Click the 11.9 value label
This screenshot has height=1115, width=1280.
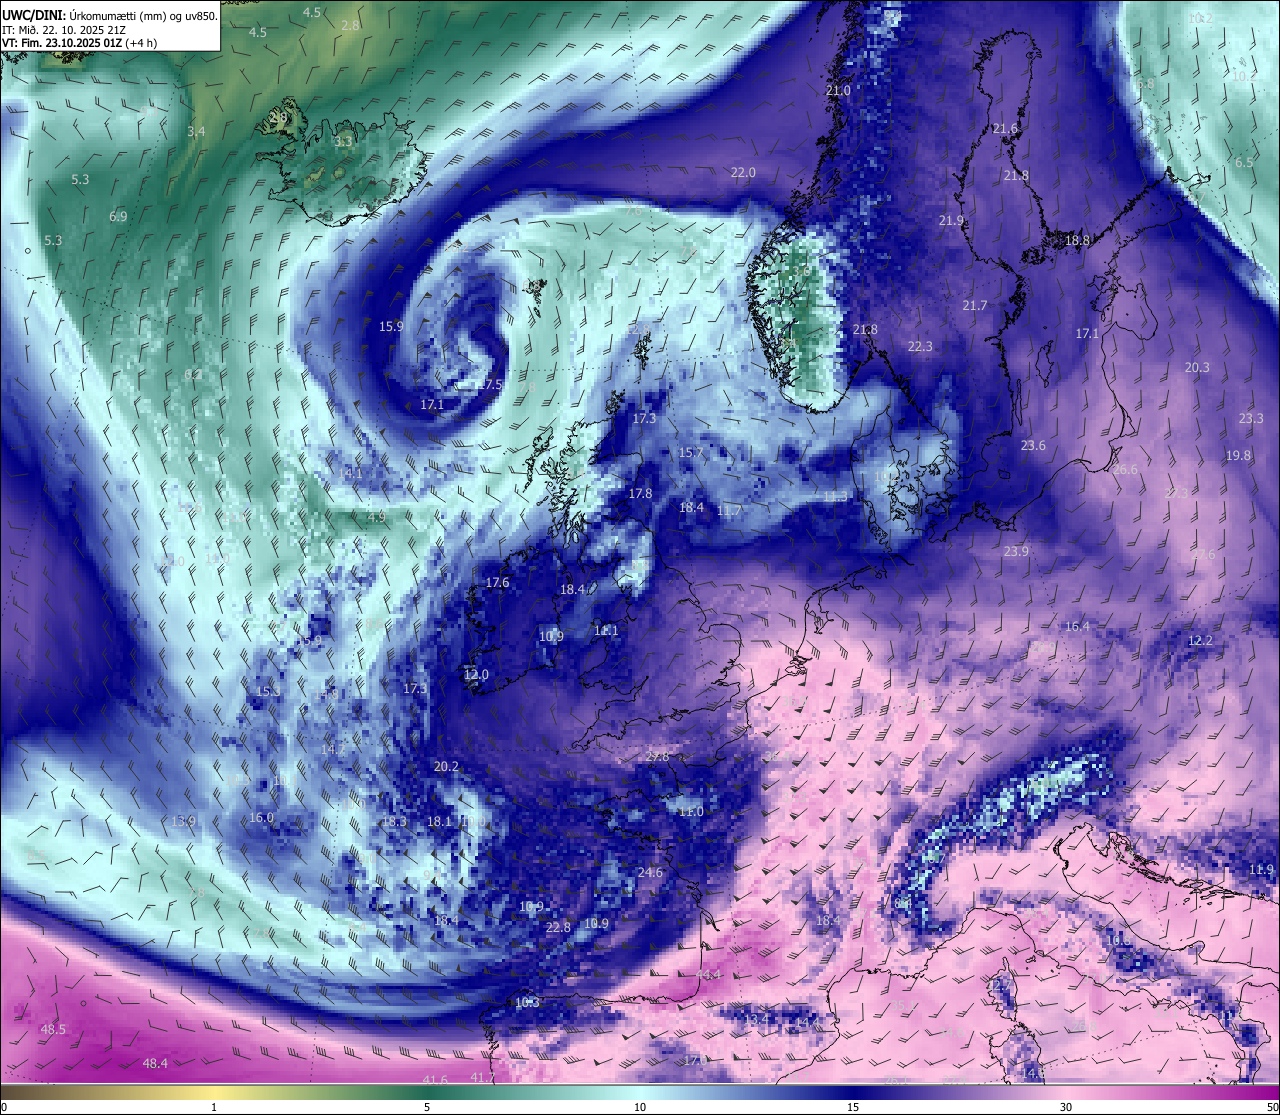click(1262, 869)
